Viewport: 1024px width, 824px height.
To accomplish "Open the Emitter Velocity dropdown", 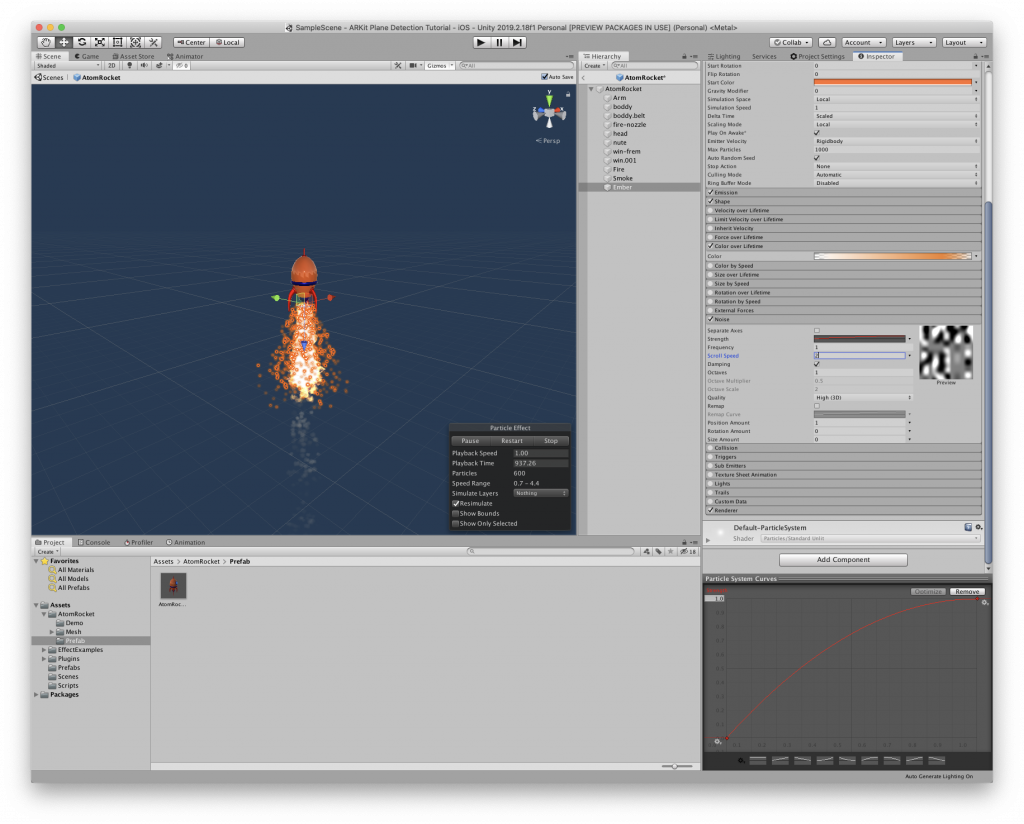I will point(896,142).
